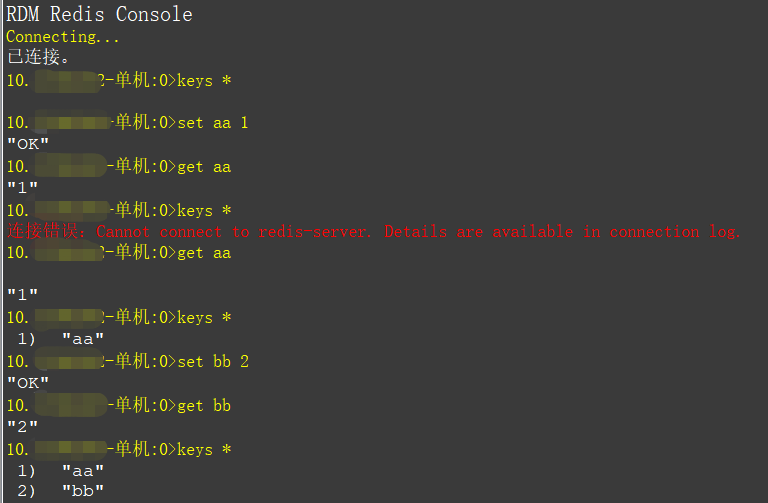Click the "set aa 1" command line
The width and height of the screenshot is (768, 503).
[x=127, y=122]
